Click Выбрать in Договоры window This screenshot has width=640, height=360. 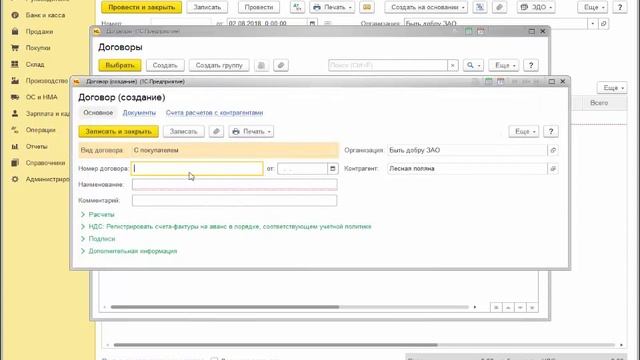tap(120, 65)
